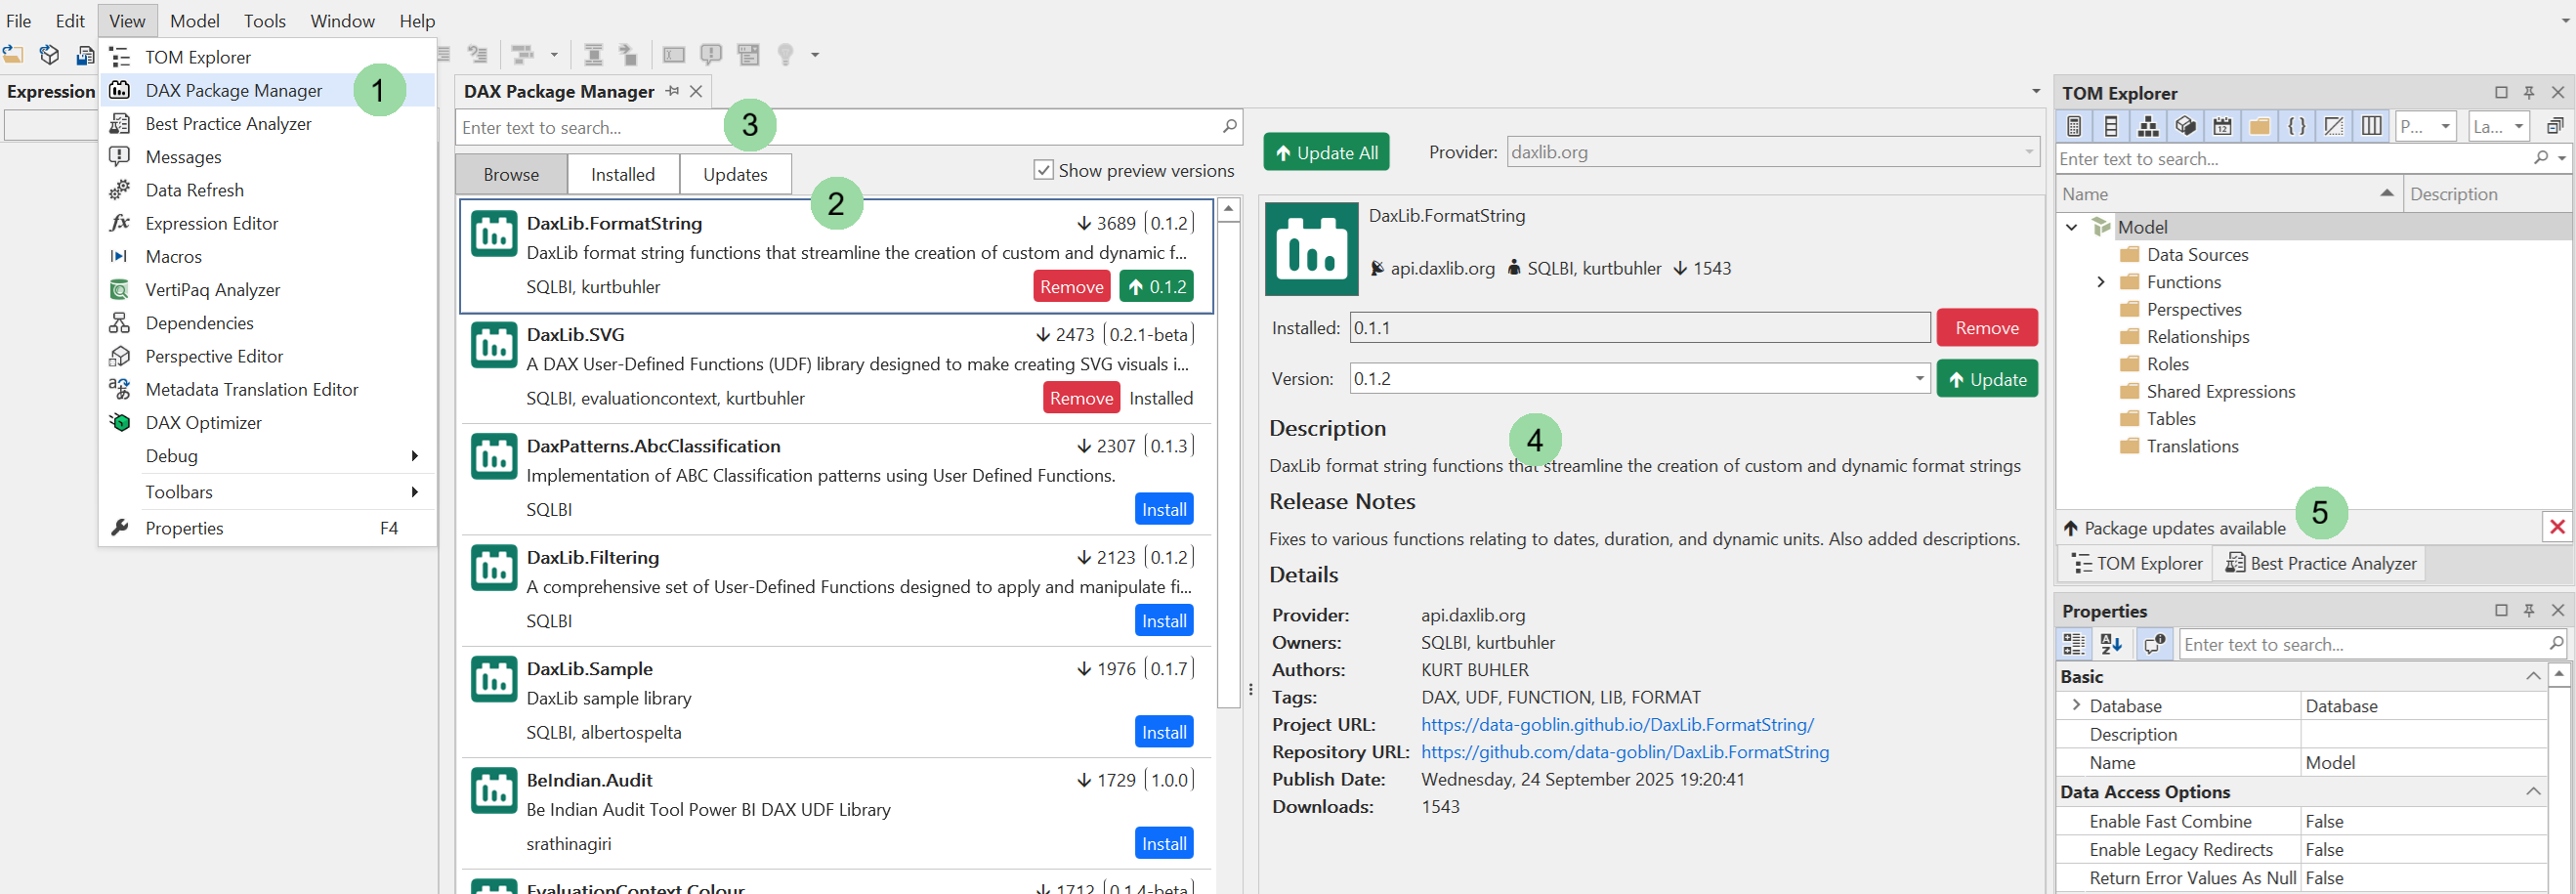The image size is (2576, 894).
Task: Click the magnifier icon in the package search bar
Action: click(x=1229, y=127)
